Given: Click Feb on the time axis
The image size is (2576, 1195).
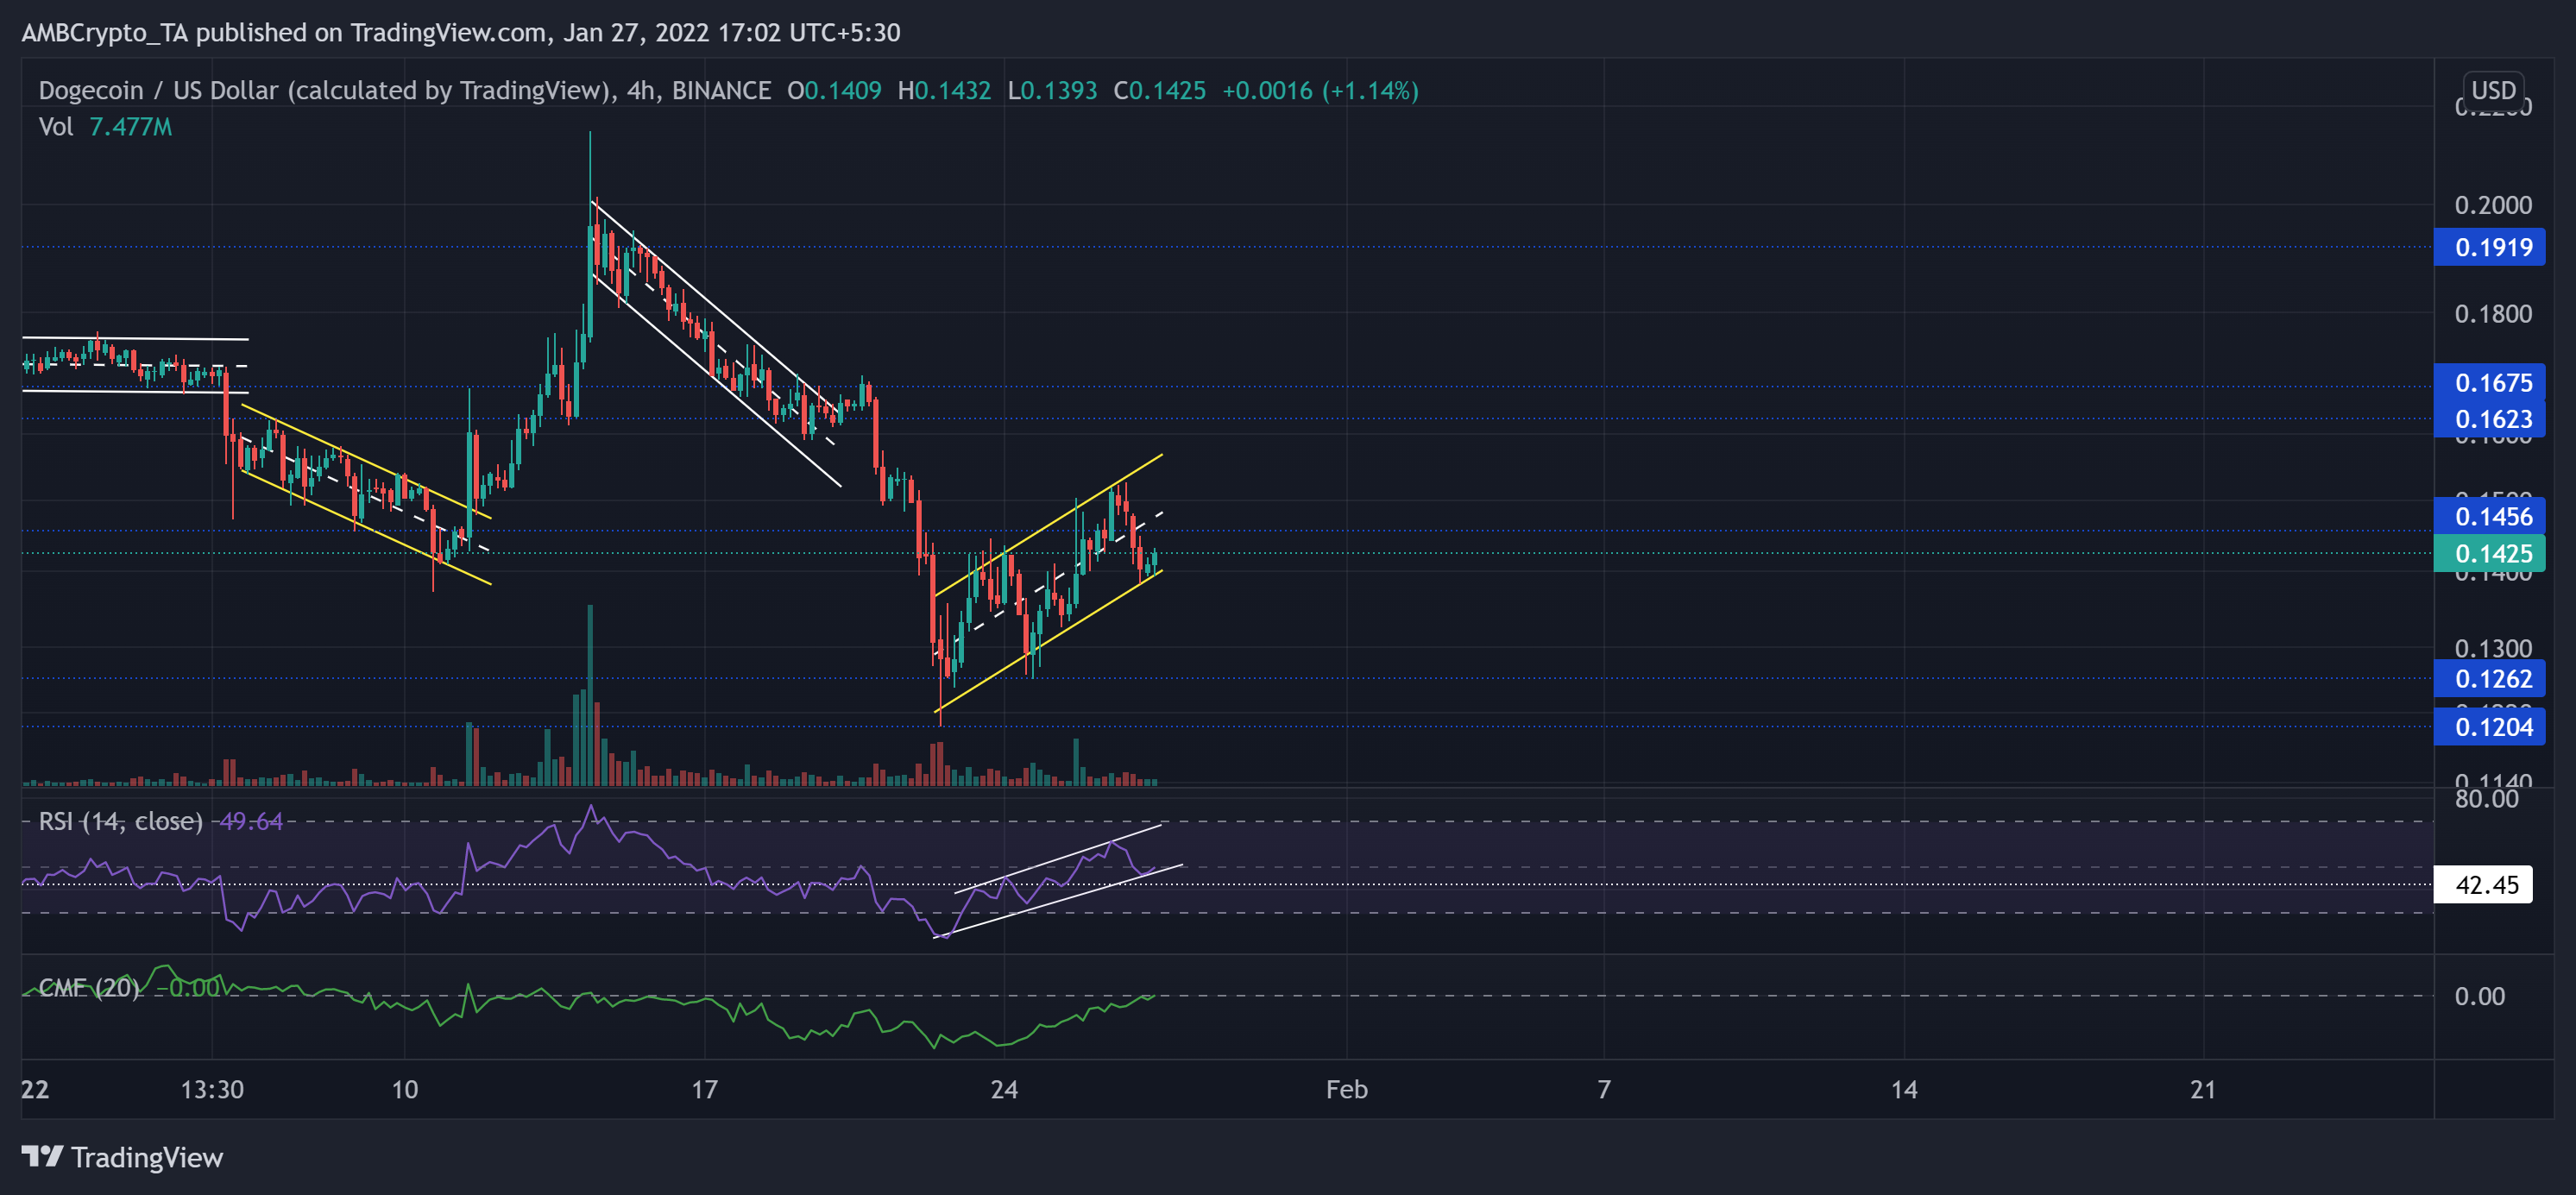Looking at the screenshot, I should [1347, 1090].
